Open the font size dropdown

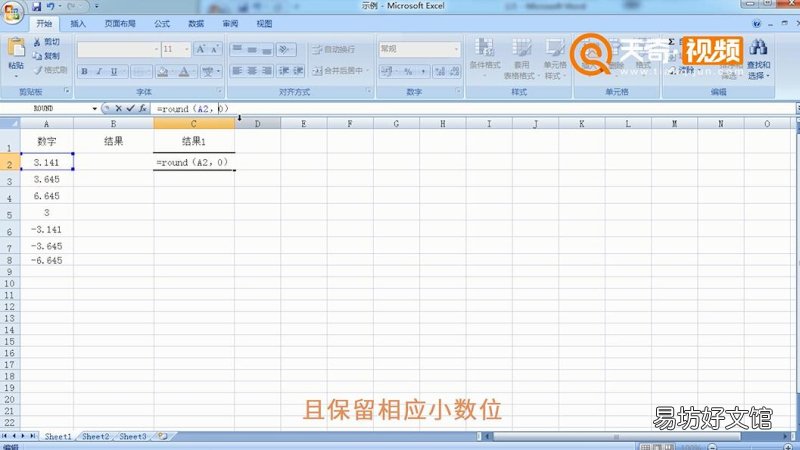tap(187, 49)
